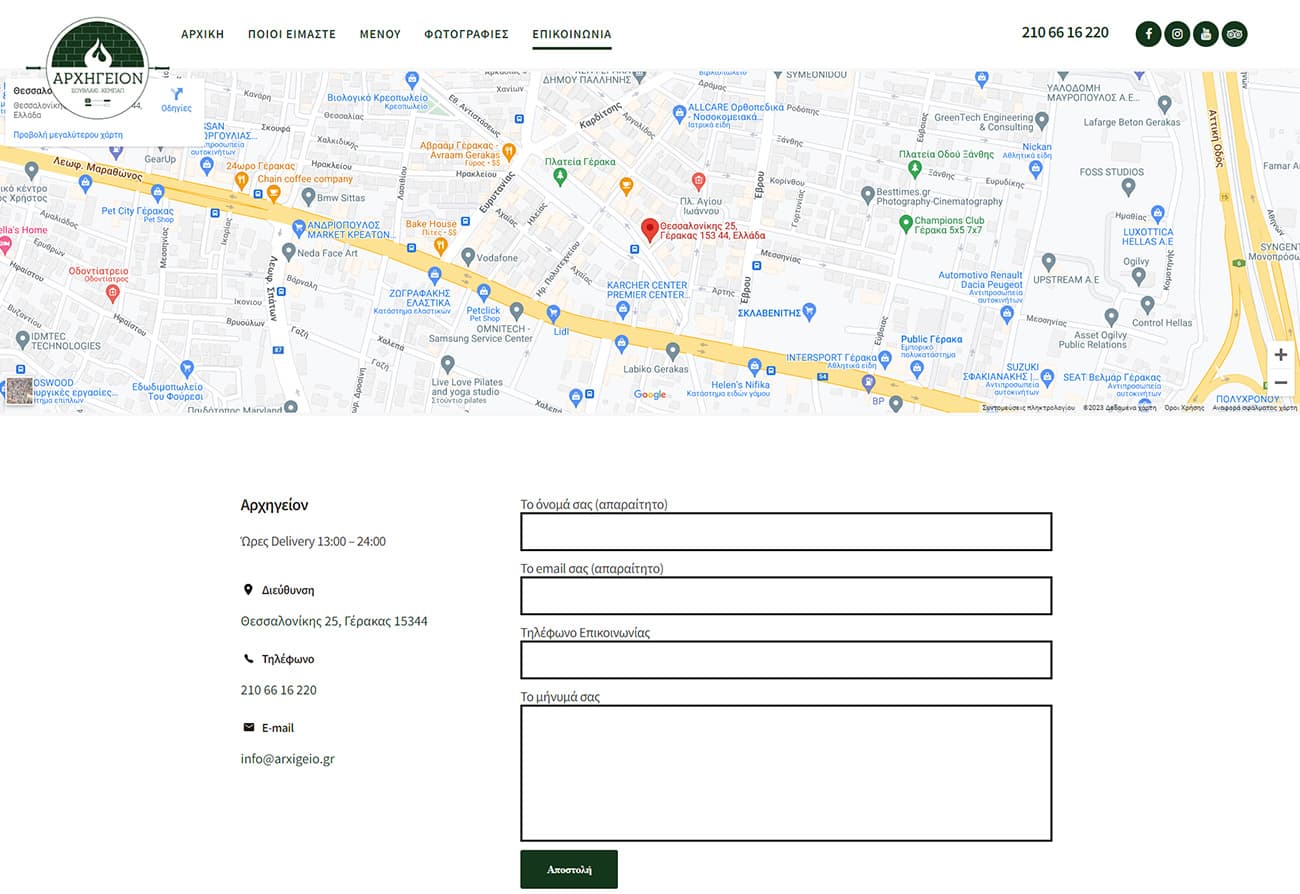1300x894 pixels.
Task: Click the red location pin on map
Action: click(649, 230)
